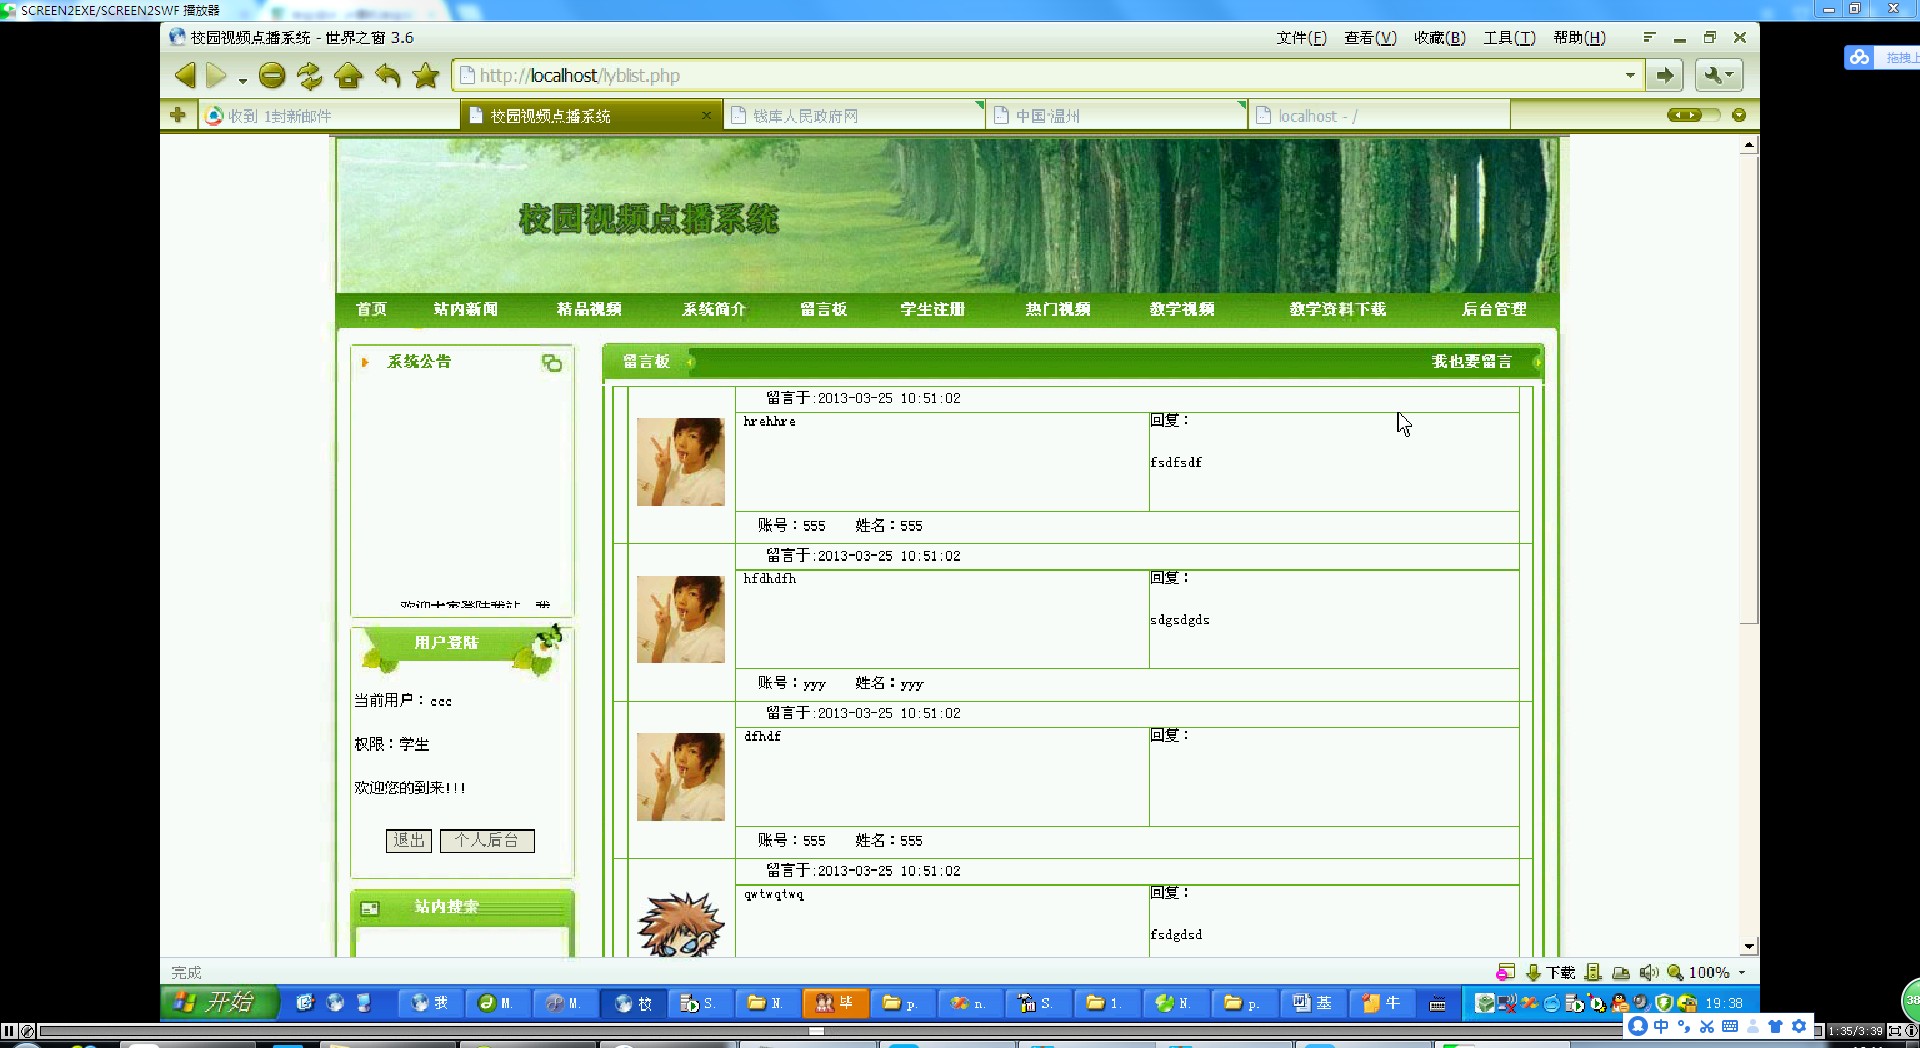Open 后台管理 navigation link
Image resolution: width=1920 pixels, height=1048 pixels.
pyautogui.click(x=1494, y=309)
